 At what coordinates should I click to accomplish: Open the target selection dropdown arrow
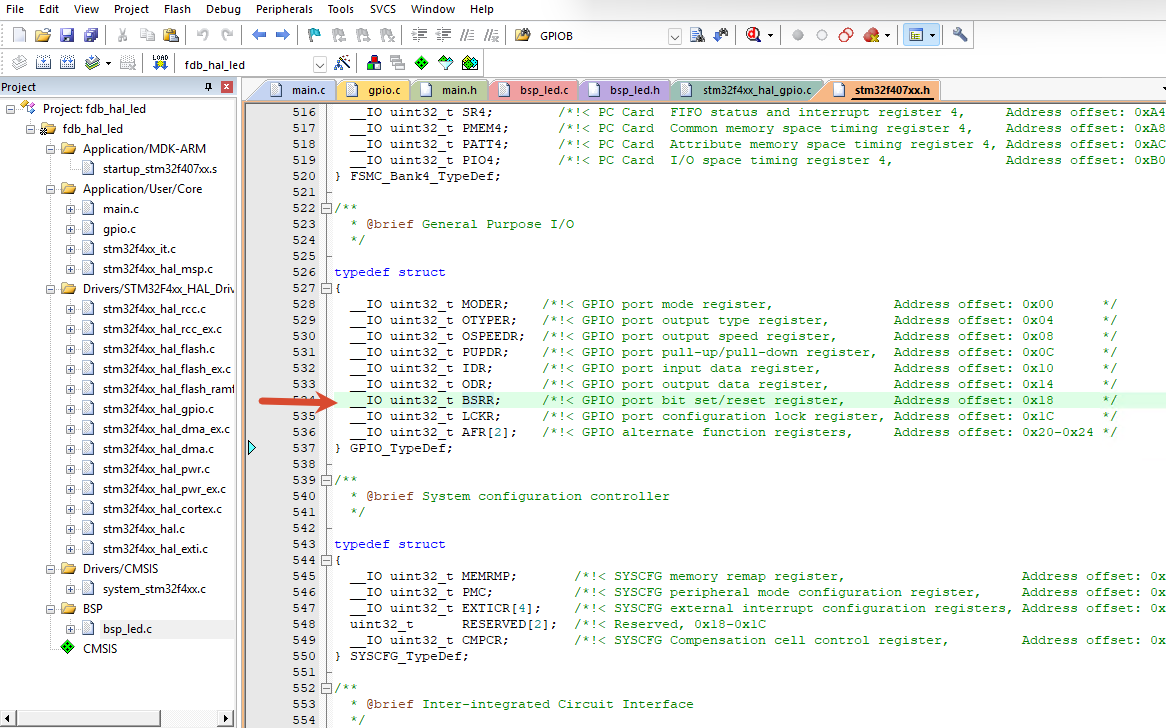coord(320,65)
